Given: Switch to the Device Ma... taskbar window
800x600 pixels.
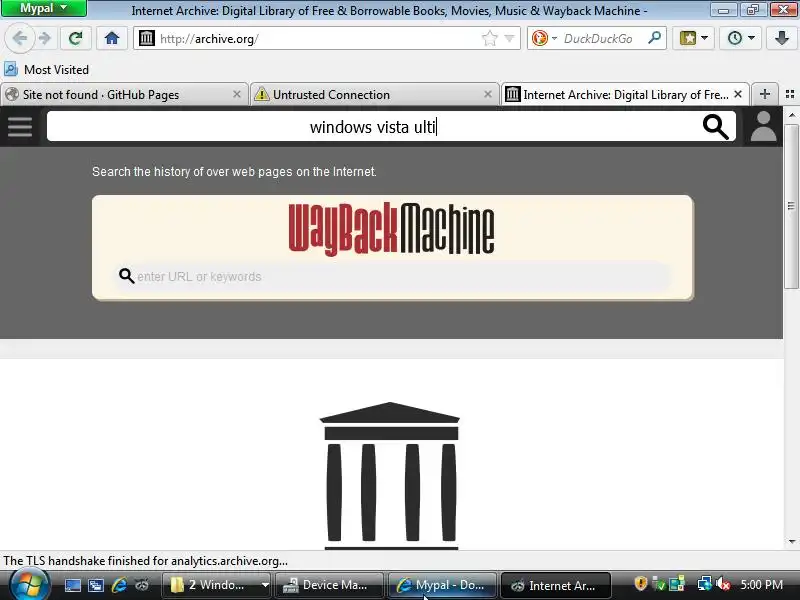Looking at the screenshot, I should pyautogui.click(x=329, y=585).
